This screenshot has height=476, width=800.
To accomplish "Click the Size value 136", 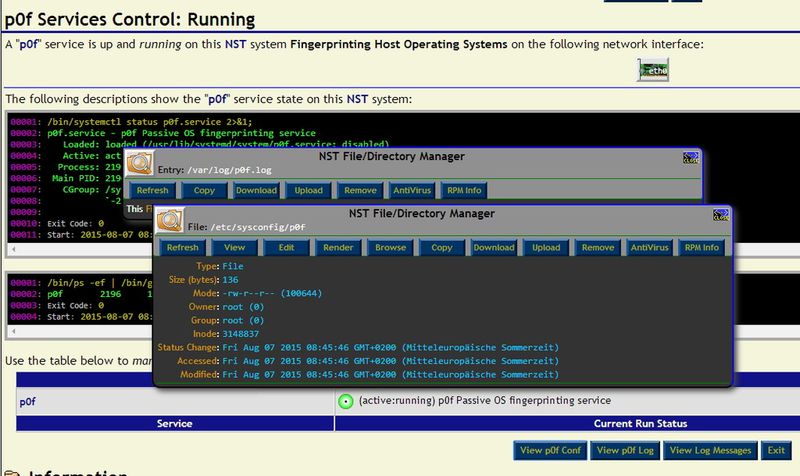I will (x=230, y=280).
